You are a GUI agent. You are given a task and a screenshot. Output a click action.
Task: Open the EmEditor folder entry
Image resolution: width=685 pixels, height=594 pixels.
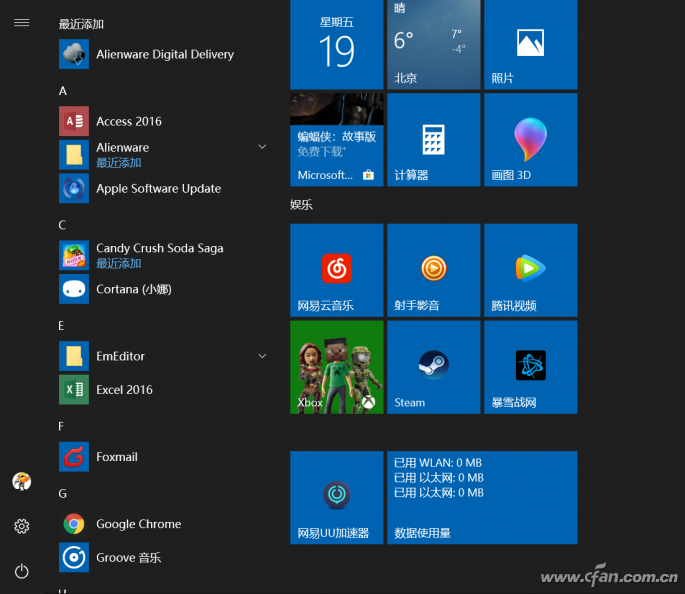[164, 356]
